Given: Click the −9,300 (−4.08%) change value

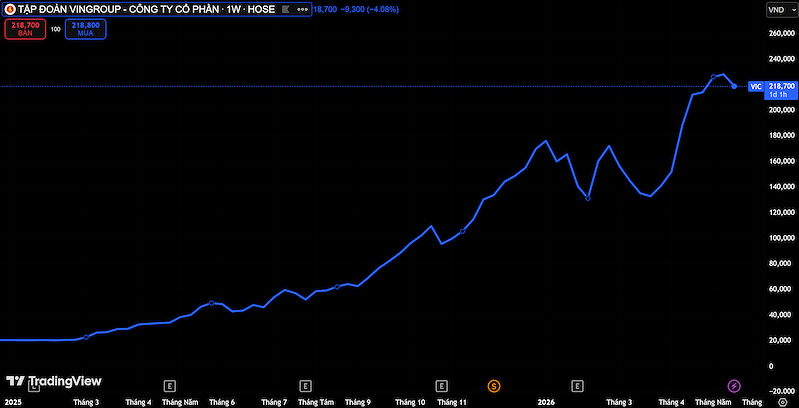Looking at the screenshot, I should (x=370, y=9).
